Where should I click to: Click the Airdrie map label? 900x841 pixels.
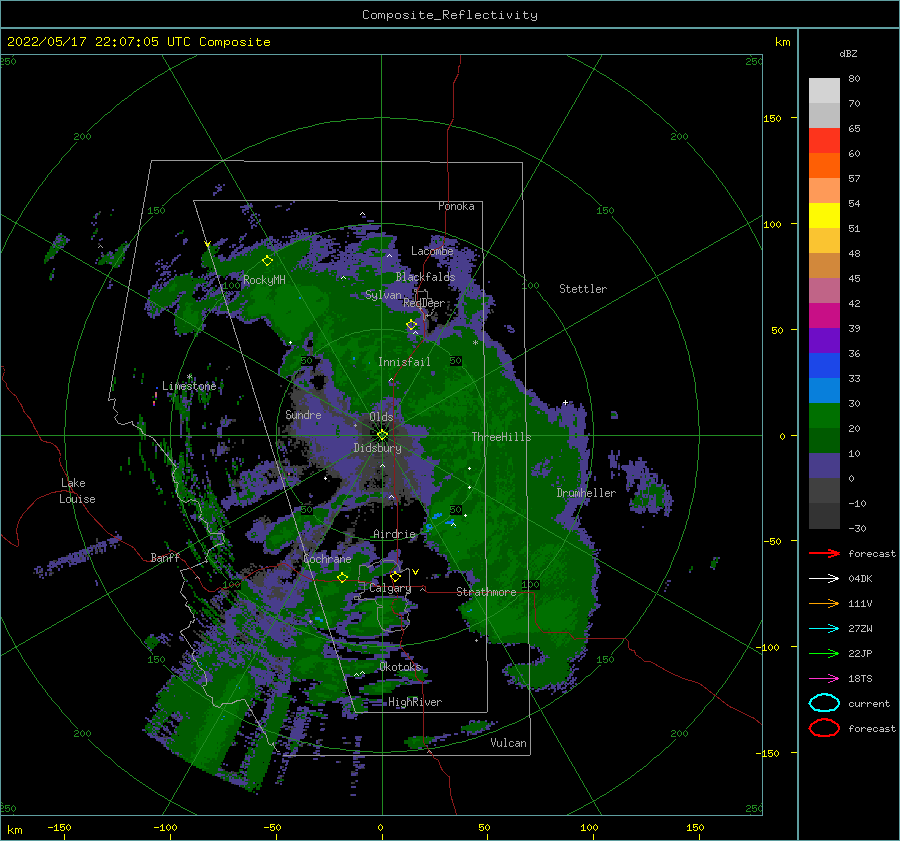tap(394, 534)
